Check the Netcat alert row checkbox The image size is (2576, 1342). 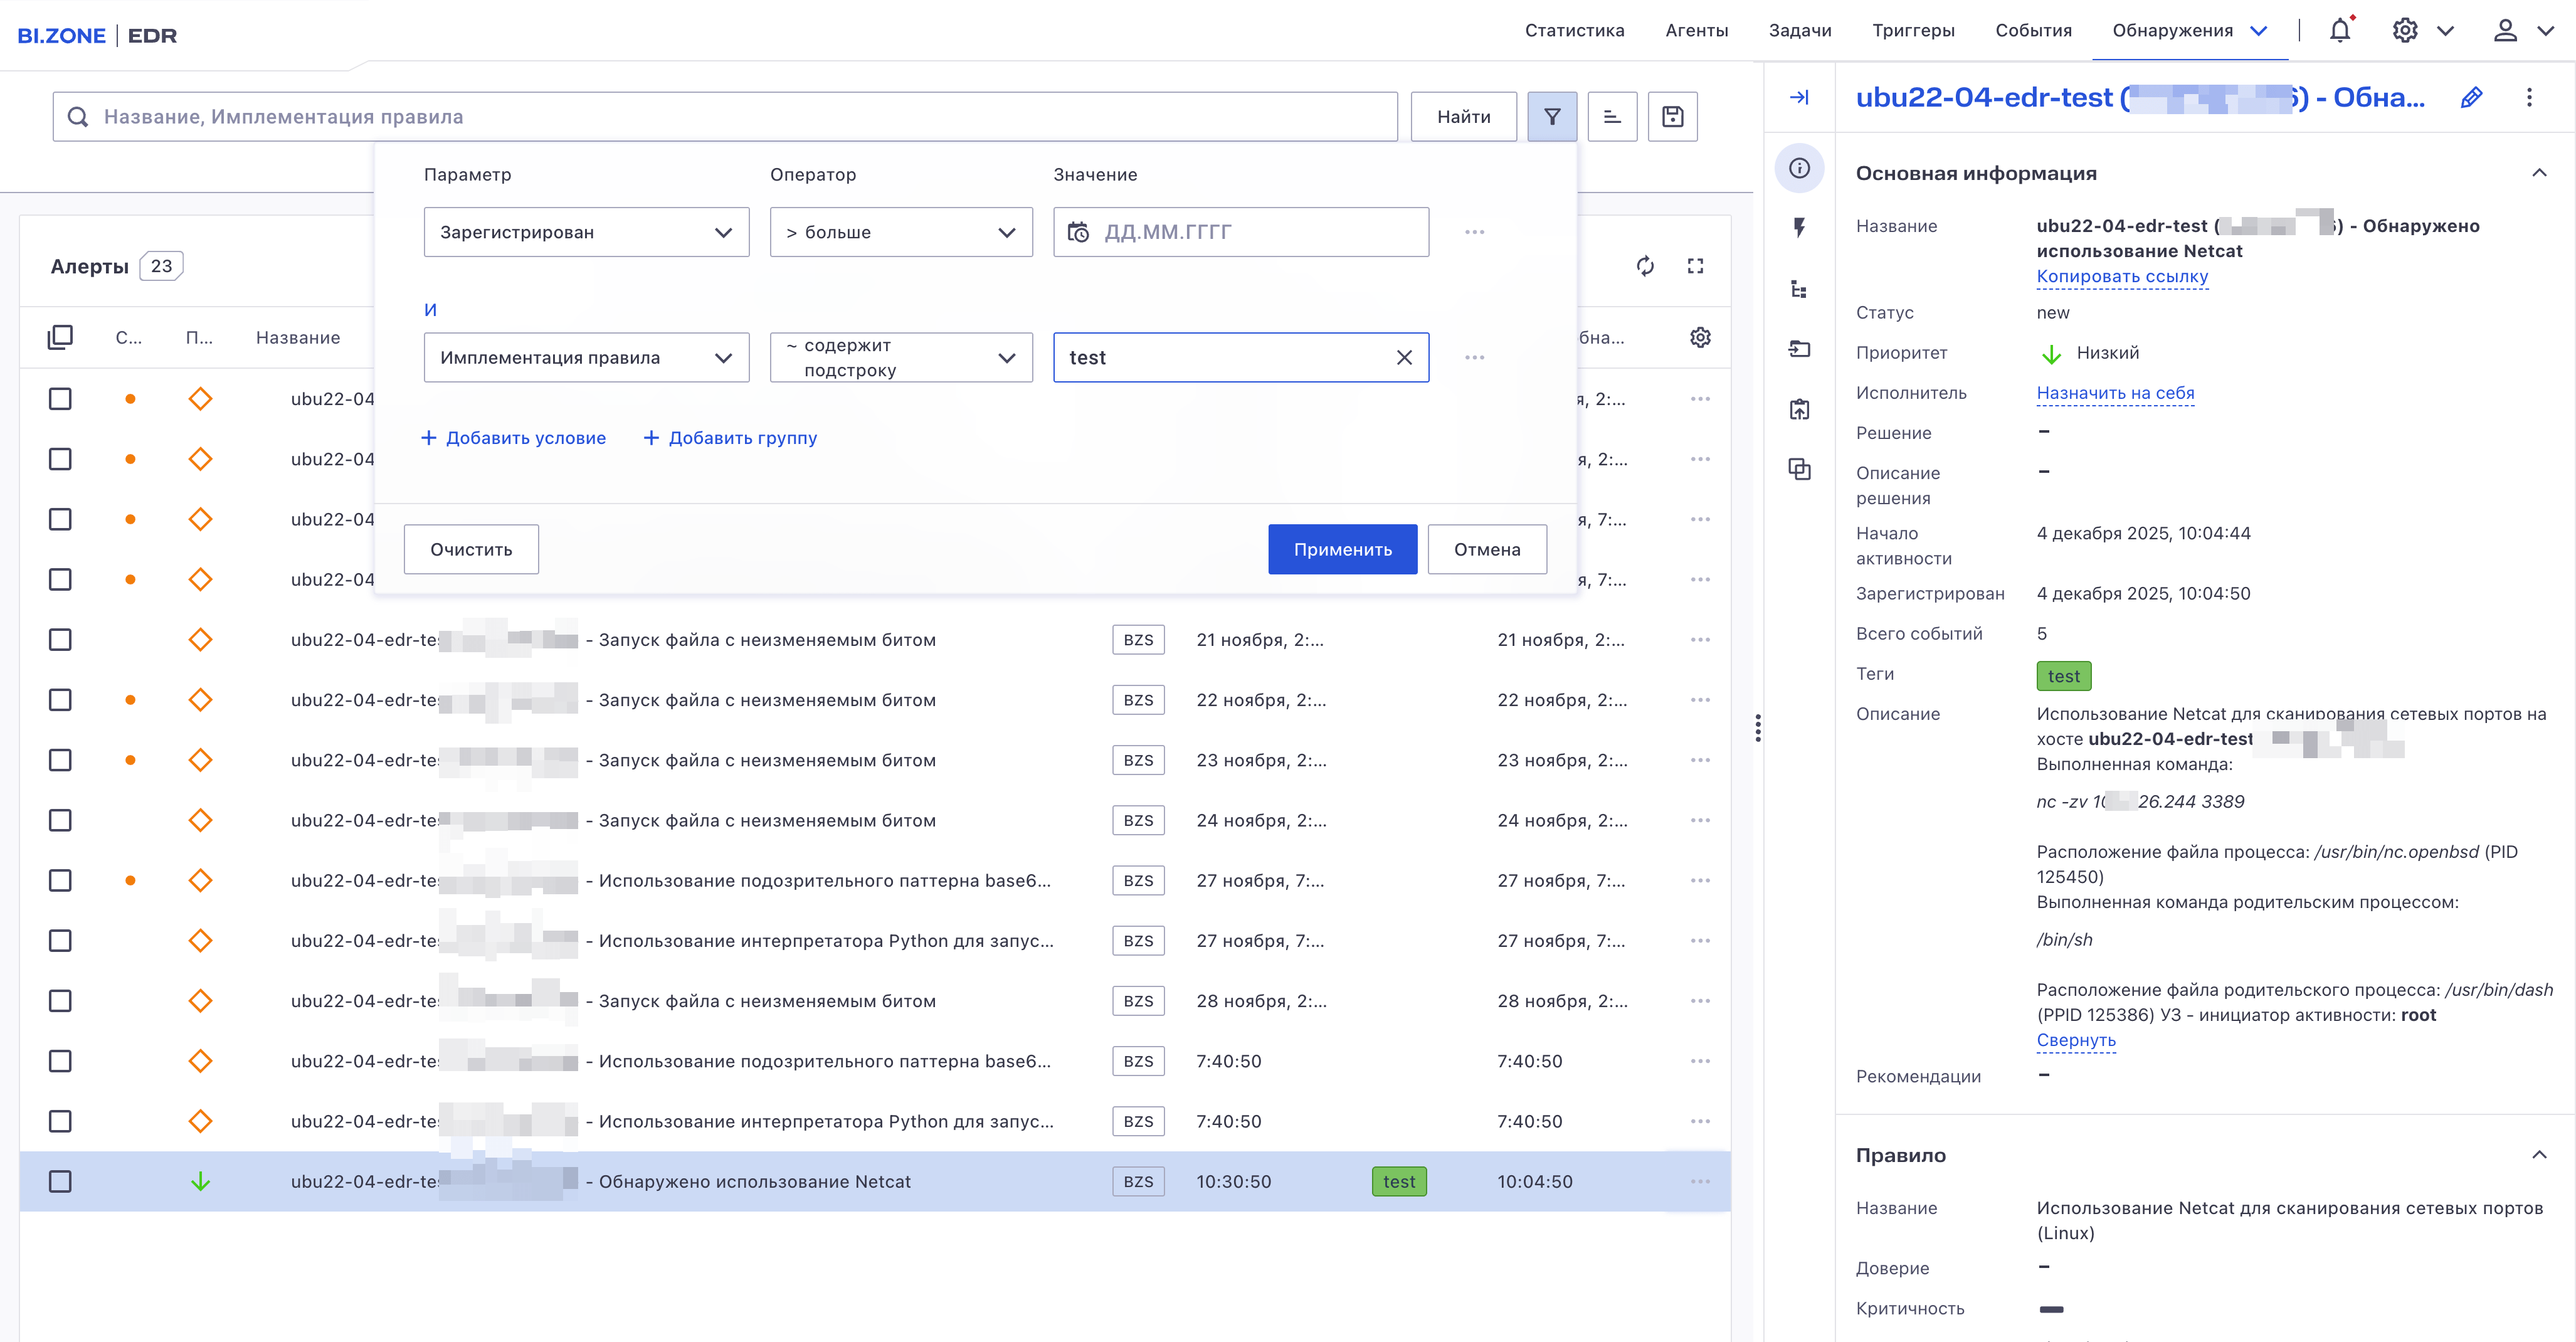(60, 1181)
